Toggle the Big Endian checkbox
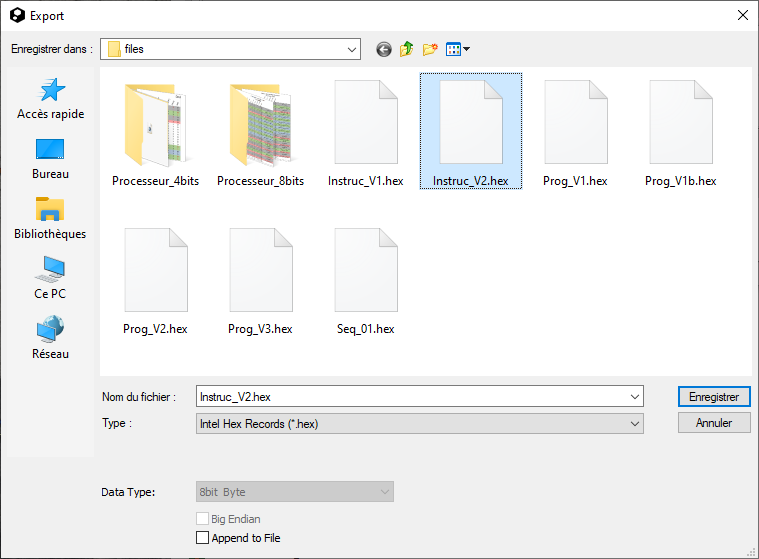This screenshot has height=559, width=759. 204,520
